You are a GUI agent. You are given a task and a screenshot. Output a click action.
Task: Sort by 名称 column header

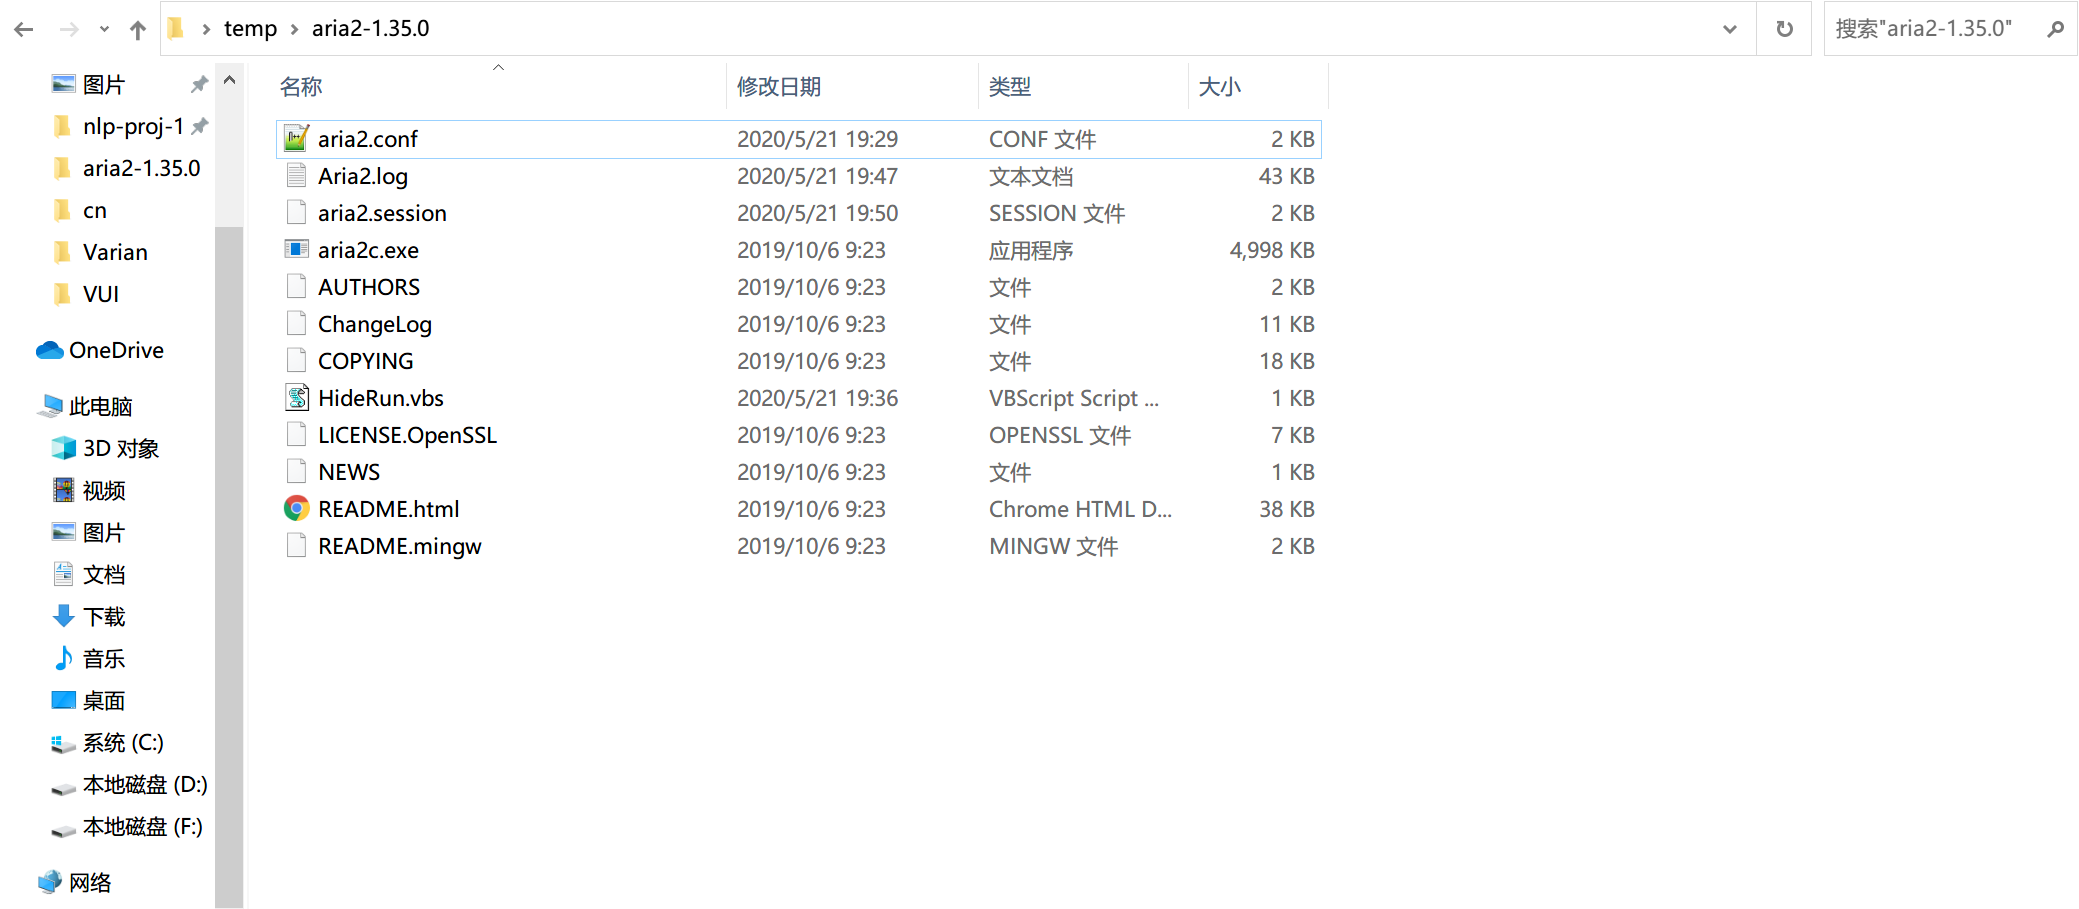(x=301, y=87)
